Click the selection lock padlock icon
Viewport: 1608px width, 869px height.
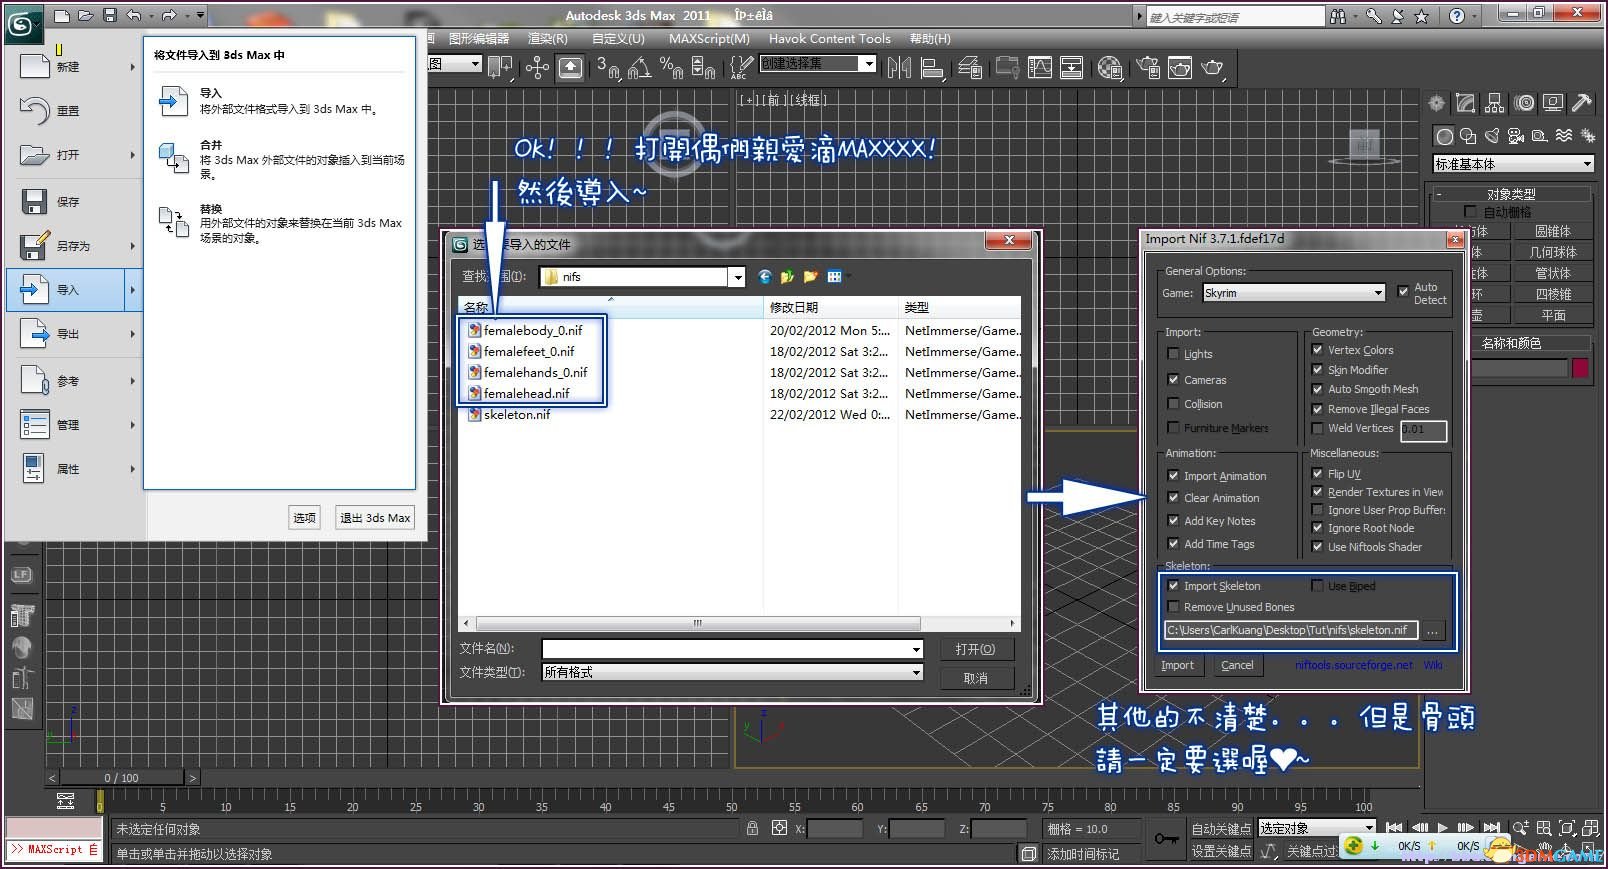click(752, 828)
